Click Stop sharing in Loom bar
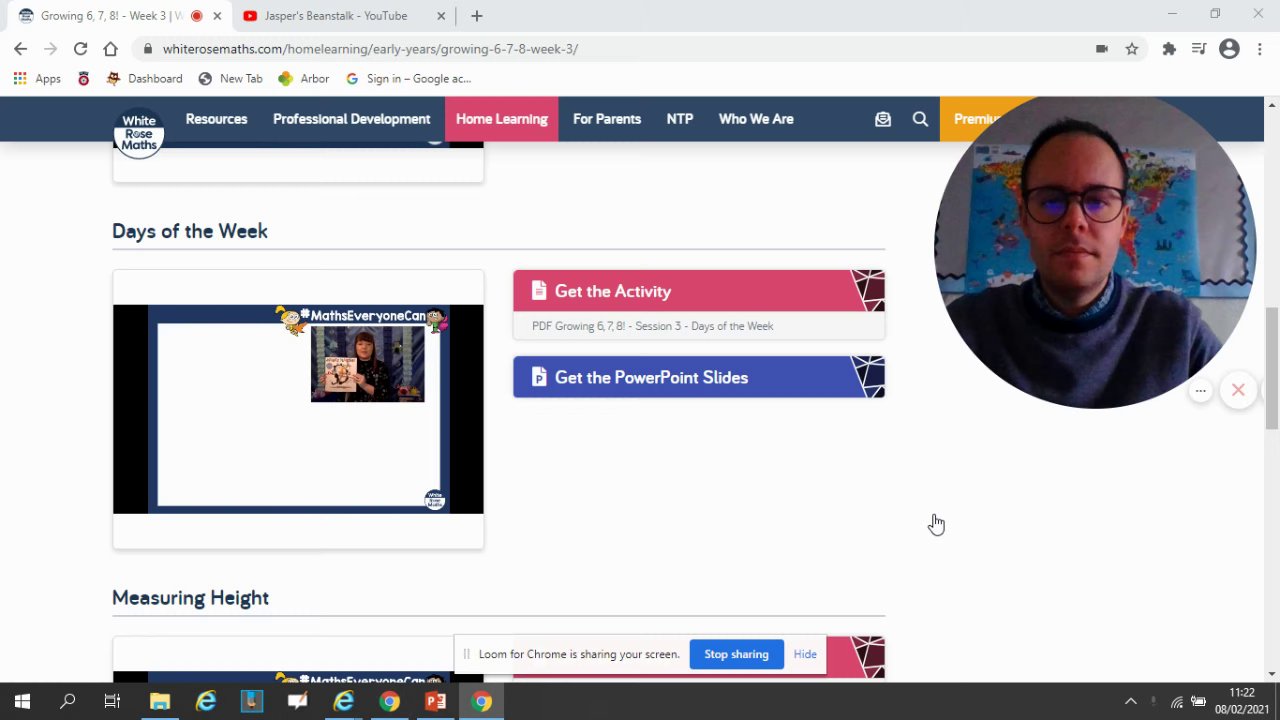Viewport: 1280px width, 720px height. (736, 654)
